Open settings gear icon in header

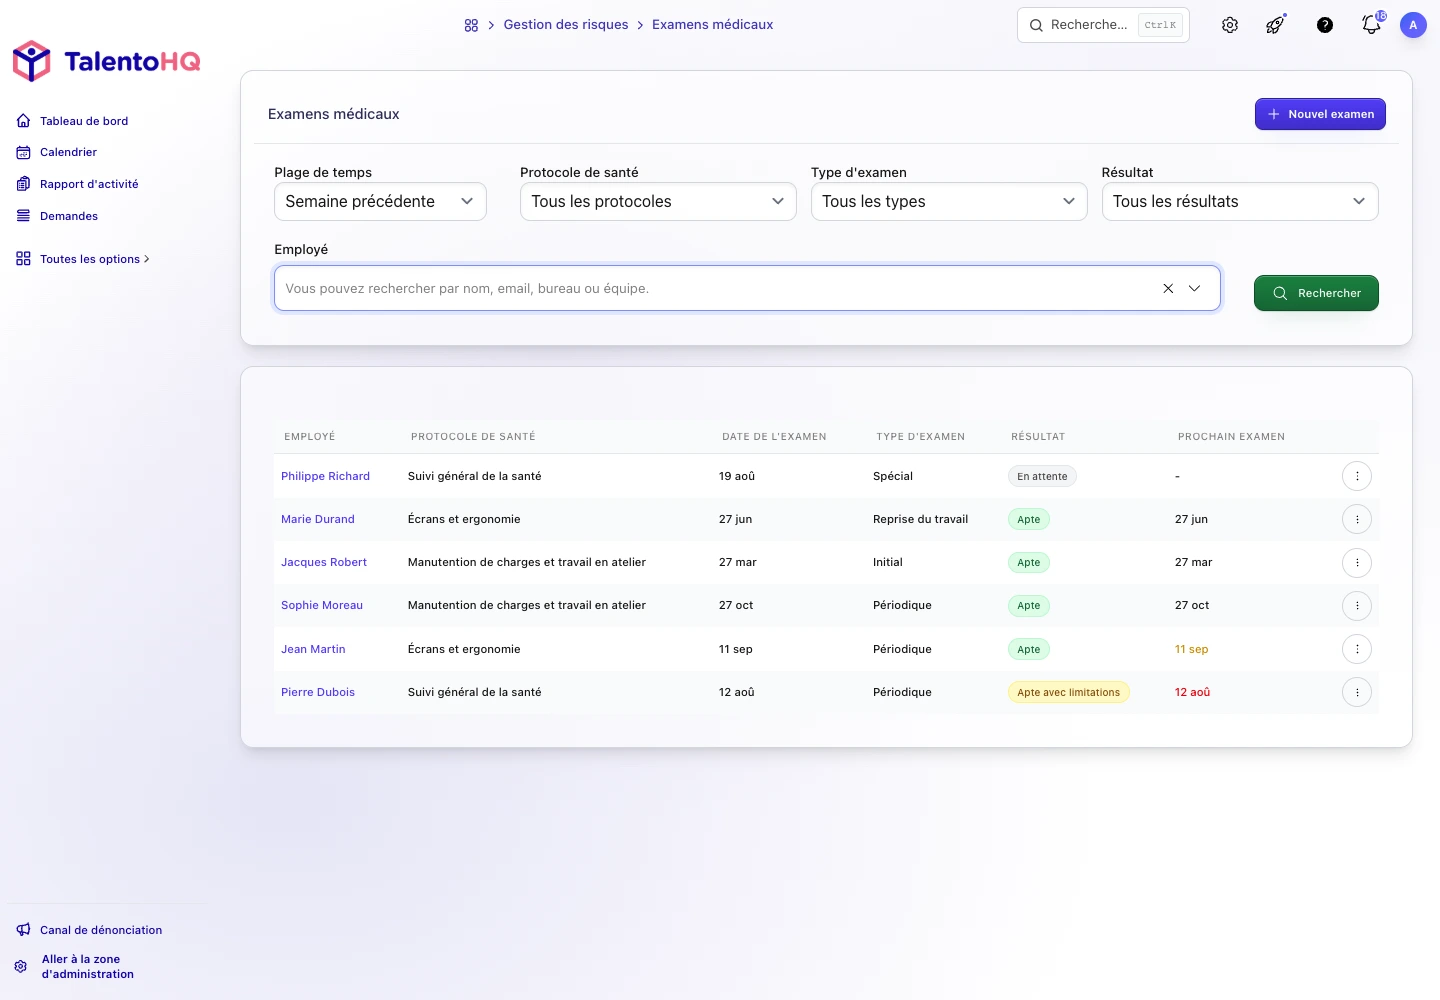coord(1230,25)
